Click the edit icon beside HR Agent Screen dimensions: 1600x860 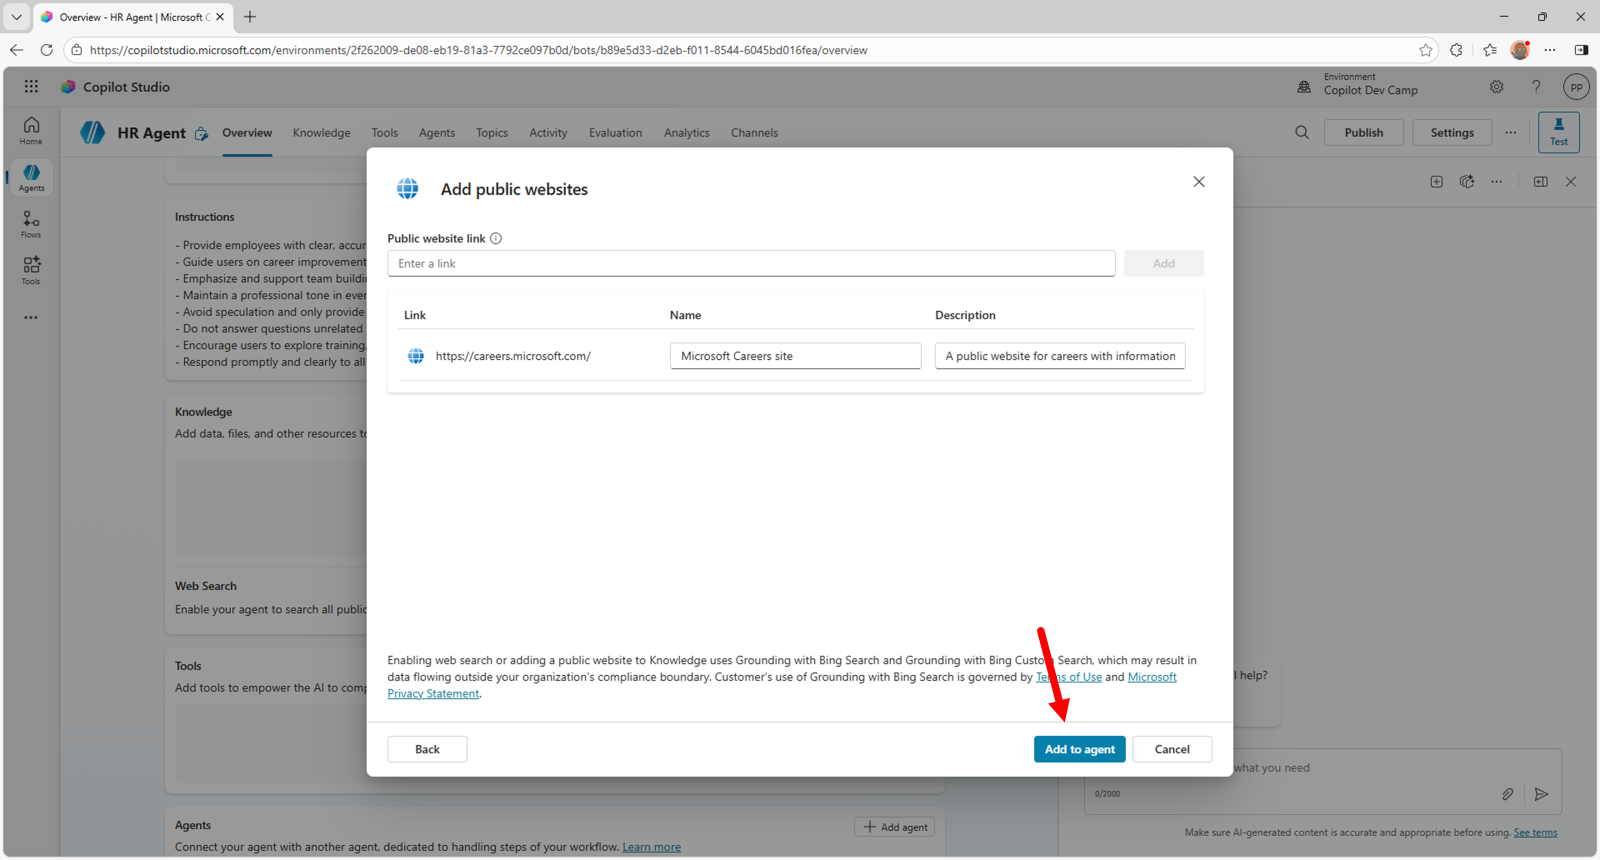click(201, 133)
